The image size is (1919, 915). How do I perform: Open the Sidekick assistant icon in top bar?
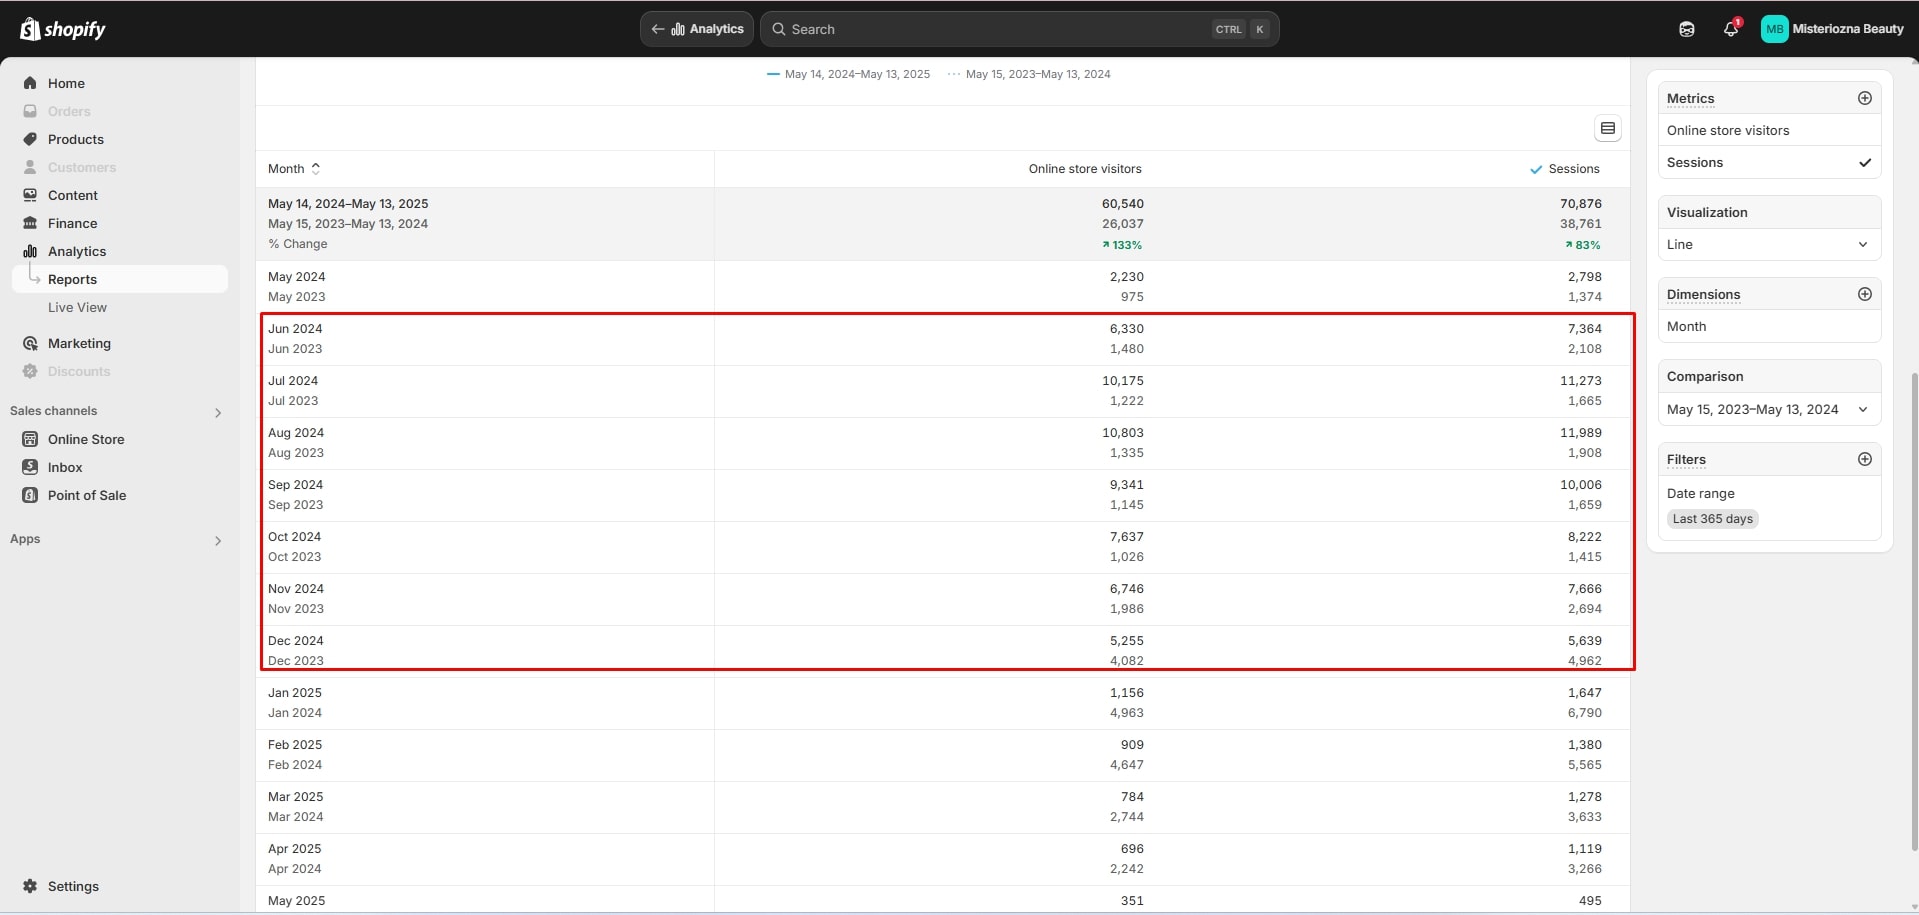1687,29
